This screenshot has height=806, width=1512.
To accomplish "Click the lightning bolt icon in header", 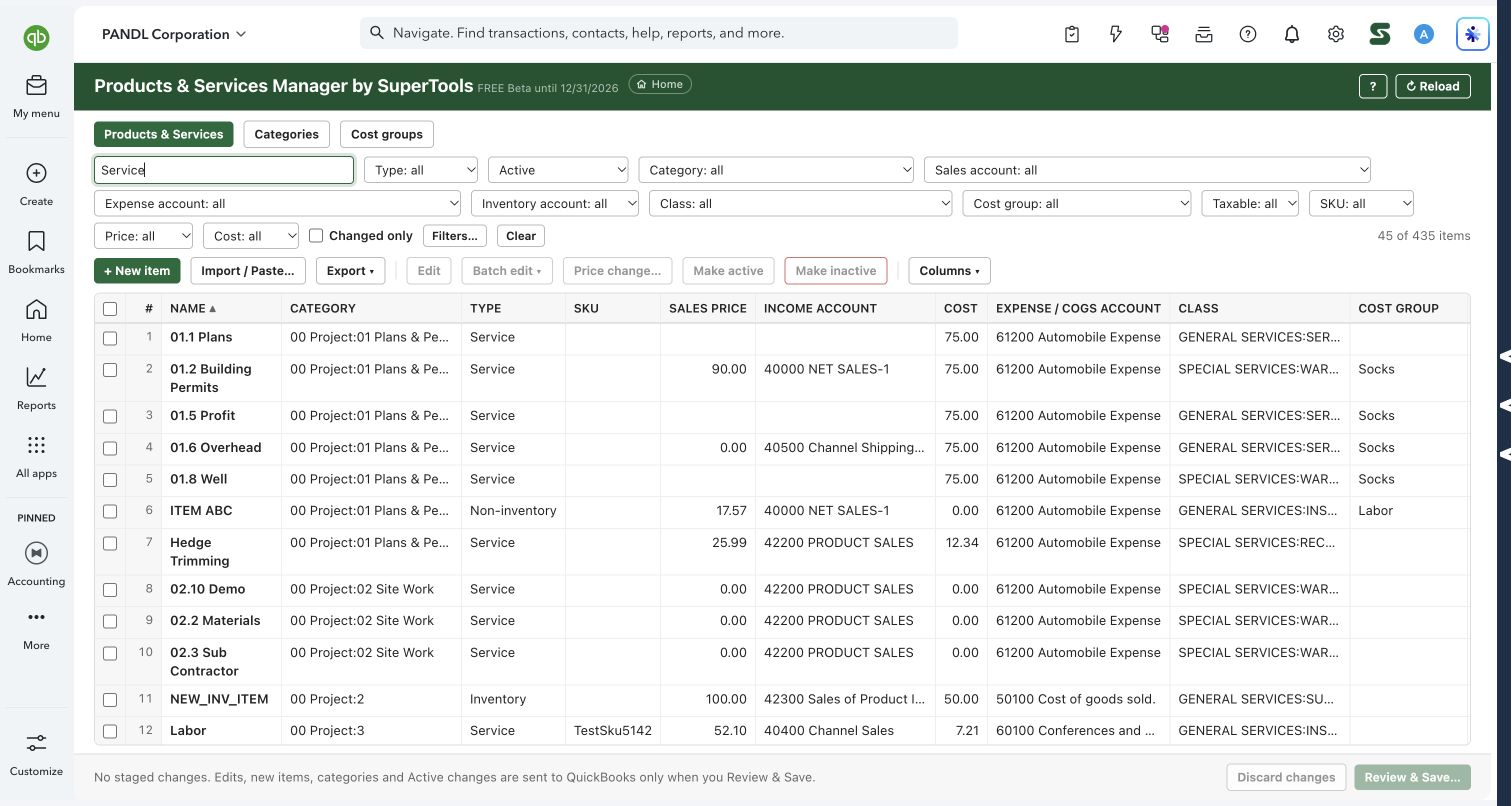I will pos(1116,34).
